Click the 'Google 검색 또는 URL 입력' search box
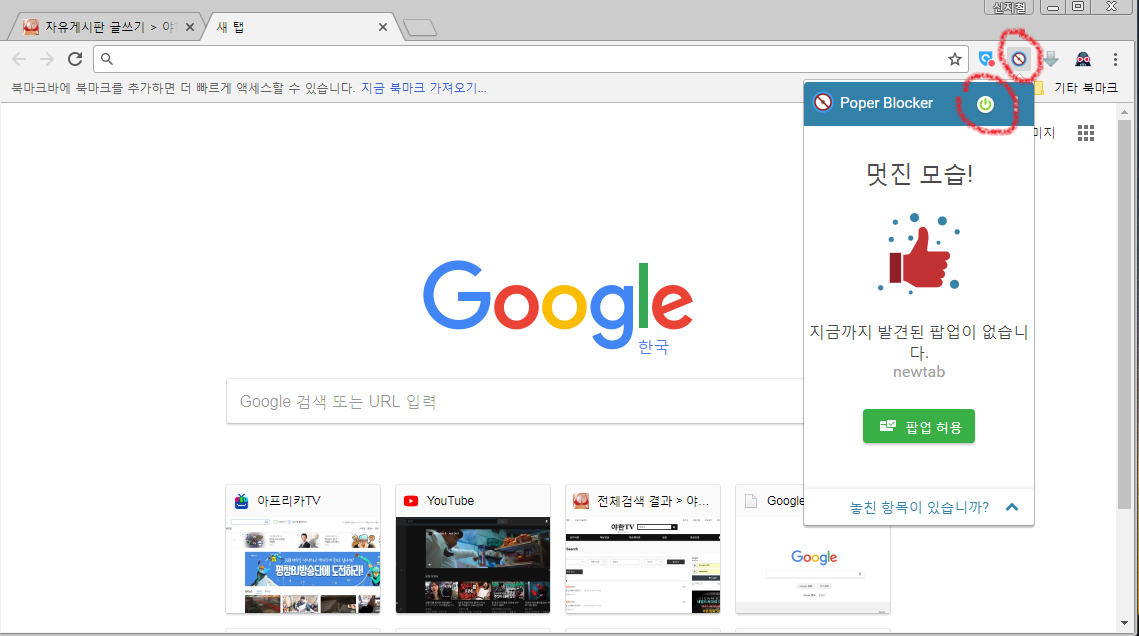This screenshot has width=1139, height=636. tap(514, 401)
